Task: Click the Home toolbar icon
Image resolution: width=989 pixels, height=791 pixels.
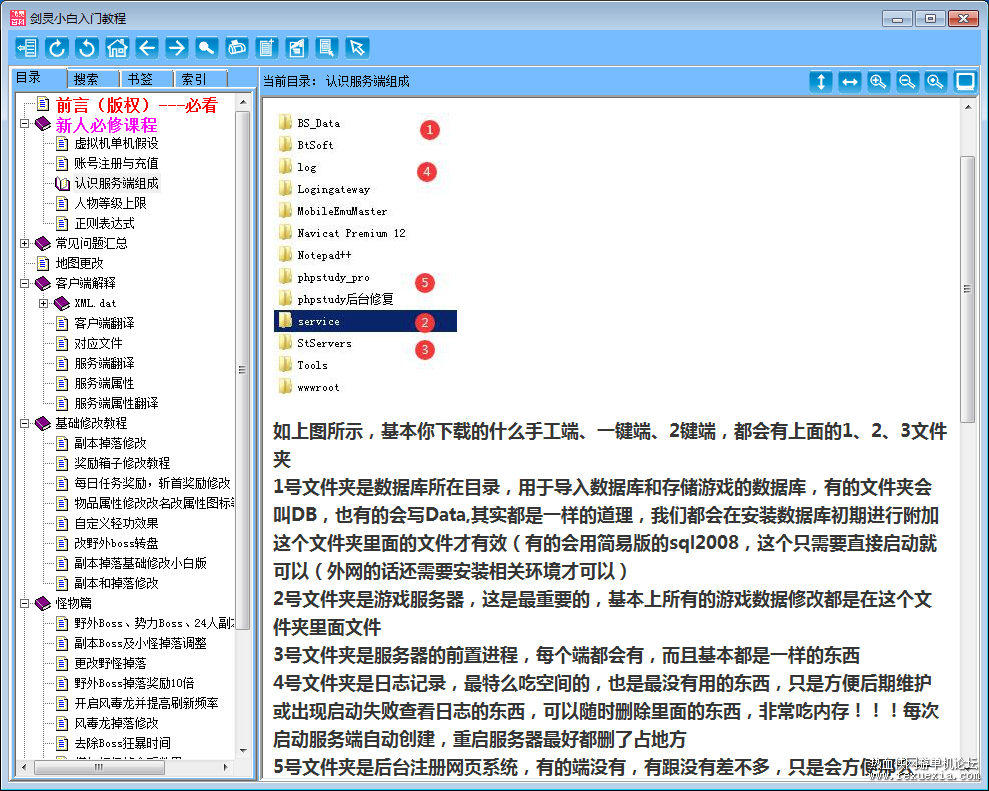Action: click(x=117, y=48)
